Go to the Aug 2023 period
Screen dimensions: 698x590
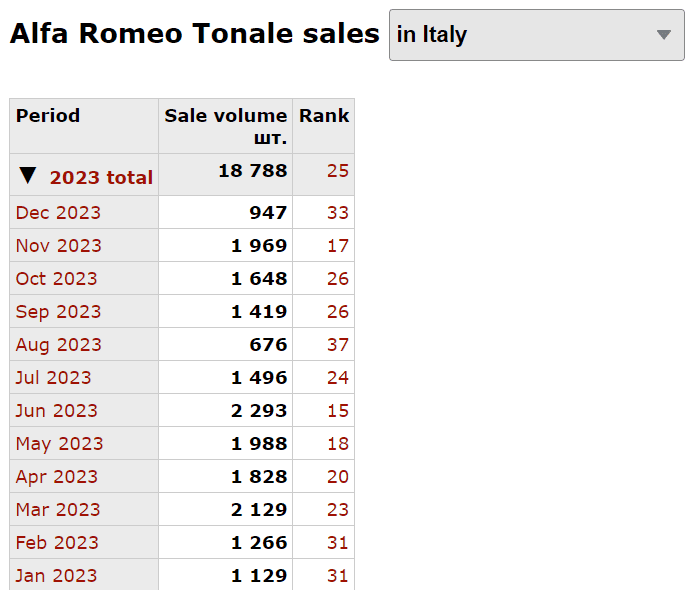click(59, 345)
